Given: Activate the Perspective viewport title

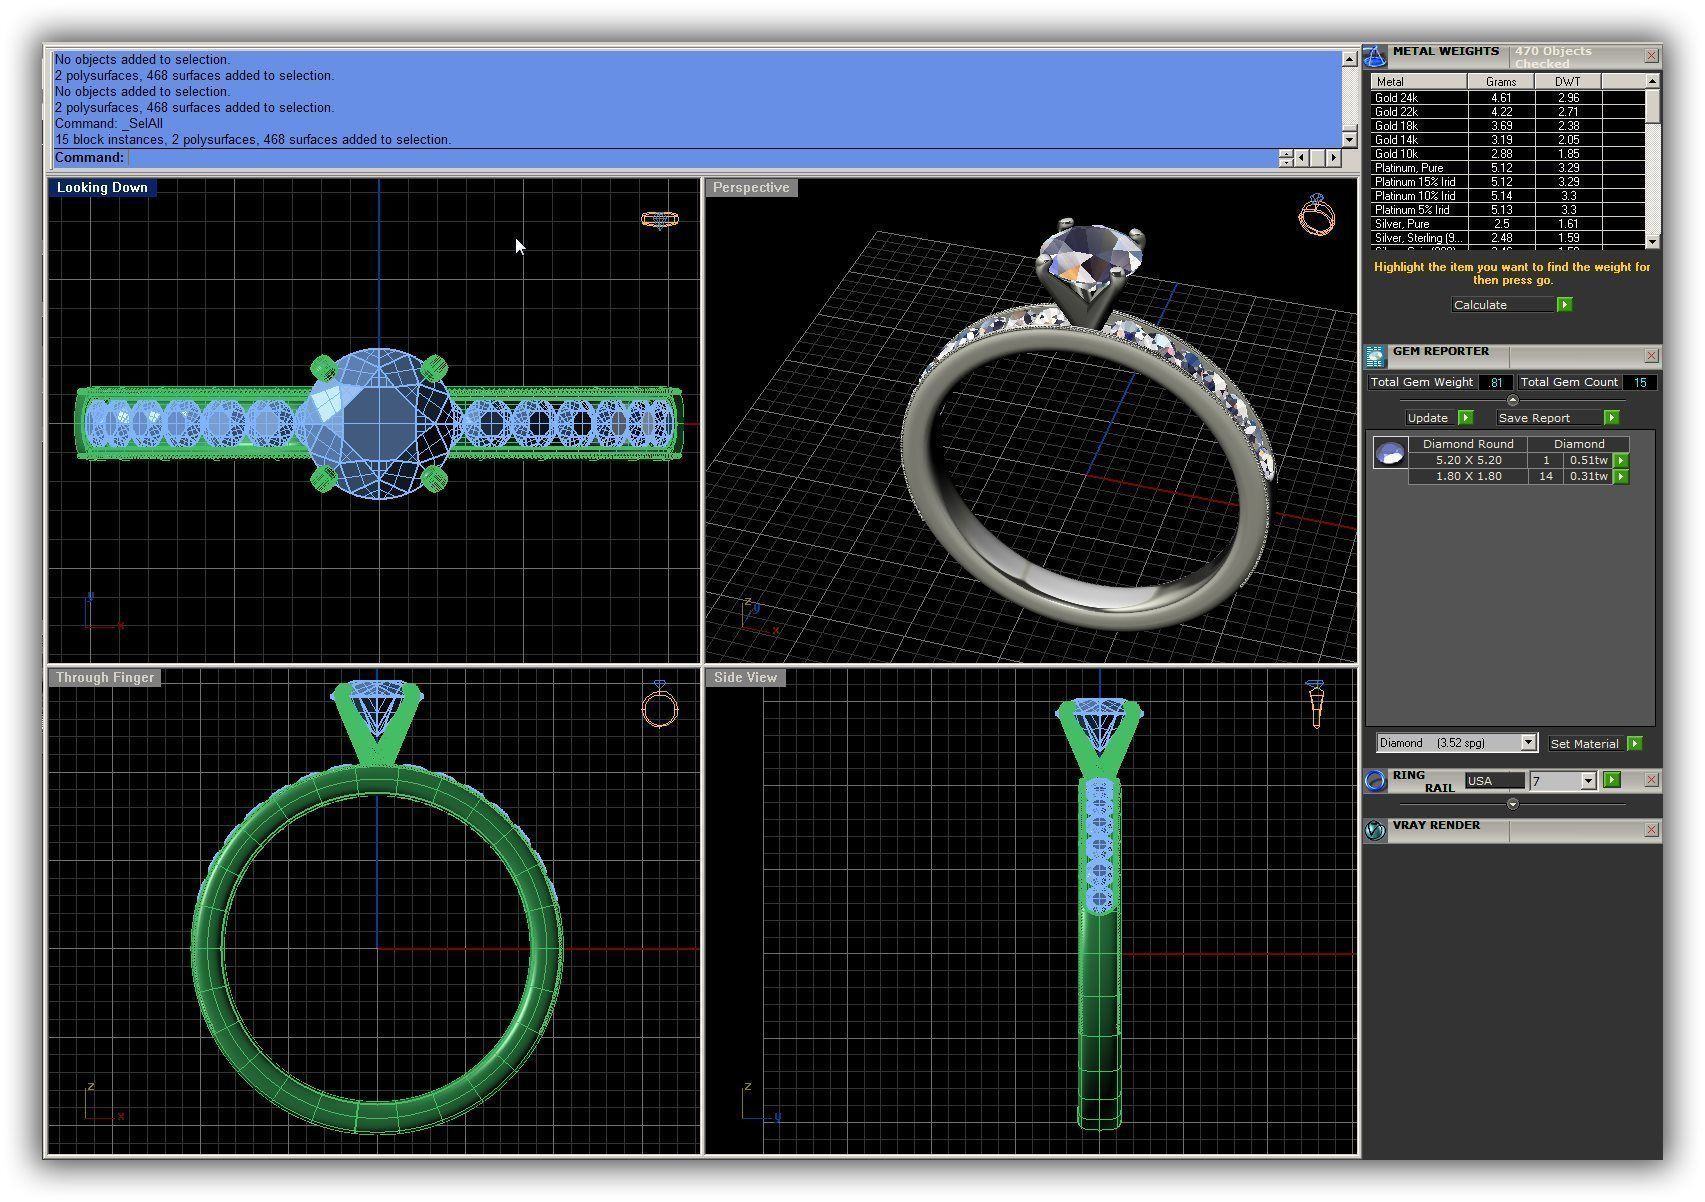Looking at the screenshot, I should click(751, 188).
